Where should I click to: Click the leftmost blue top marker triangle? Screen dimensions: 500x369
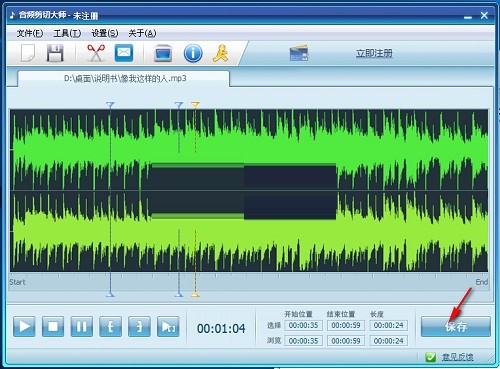click(x=110, y=105)
